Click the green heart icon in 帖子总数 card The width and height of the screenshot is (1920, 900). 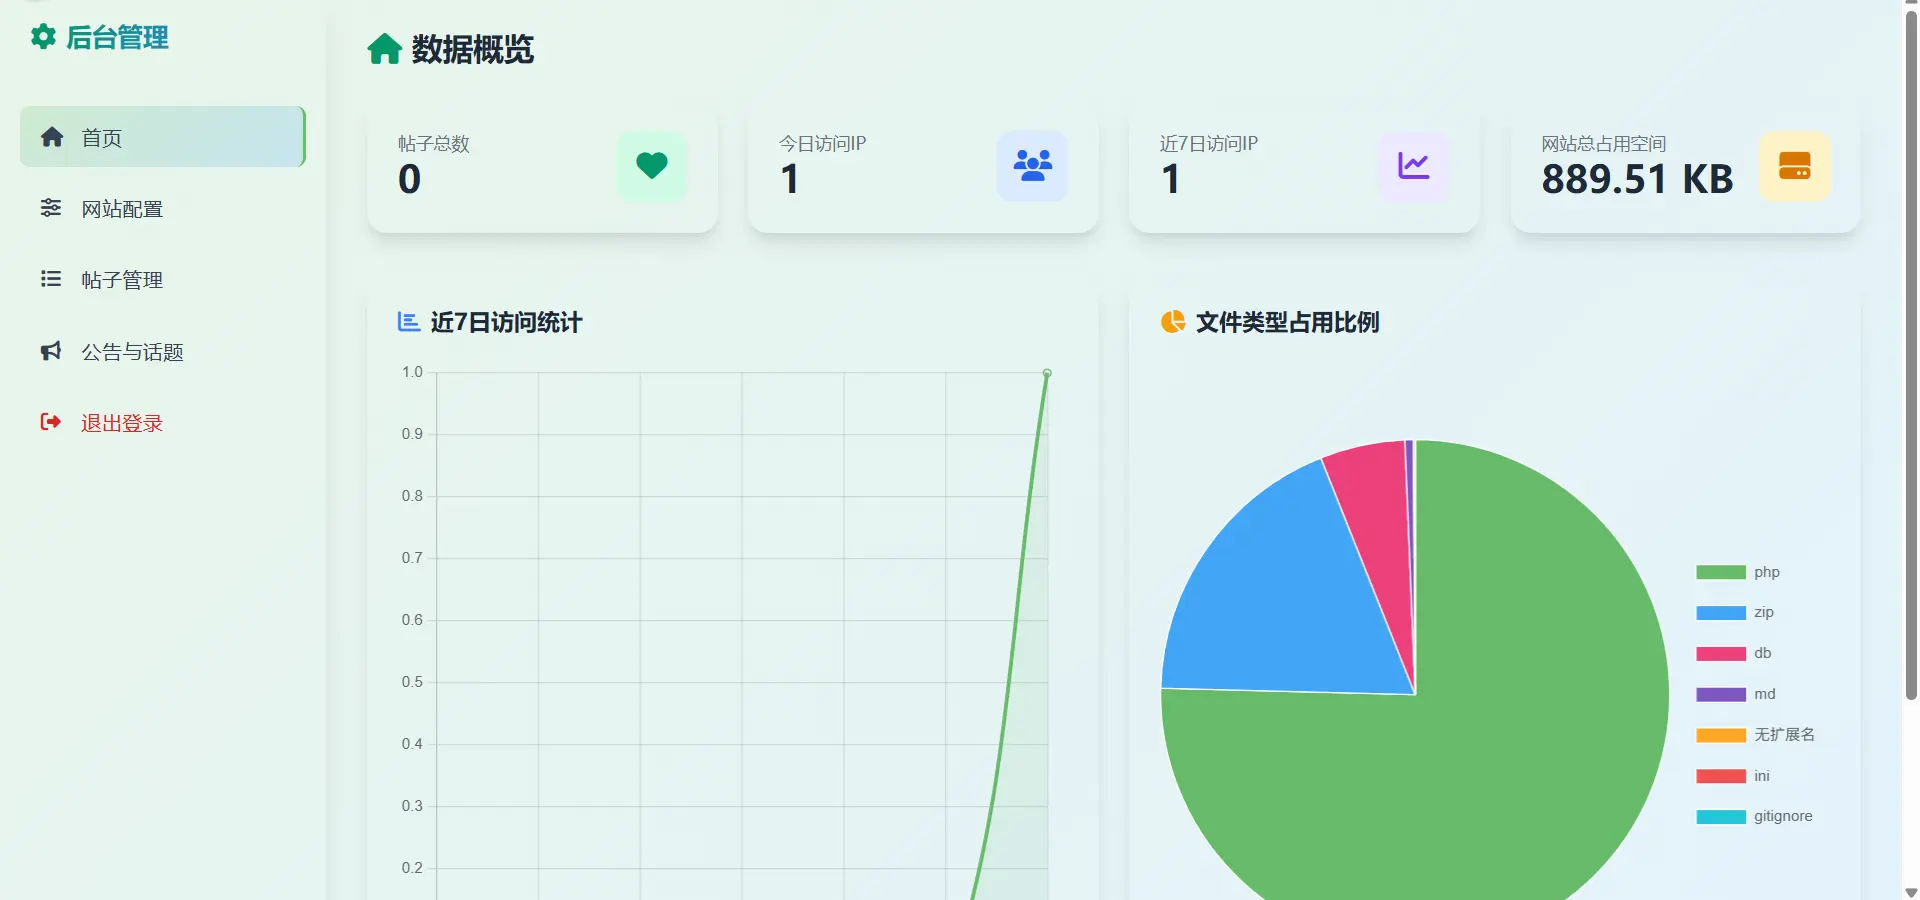[x=651, y=166]
